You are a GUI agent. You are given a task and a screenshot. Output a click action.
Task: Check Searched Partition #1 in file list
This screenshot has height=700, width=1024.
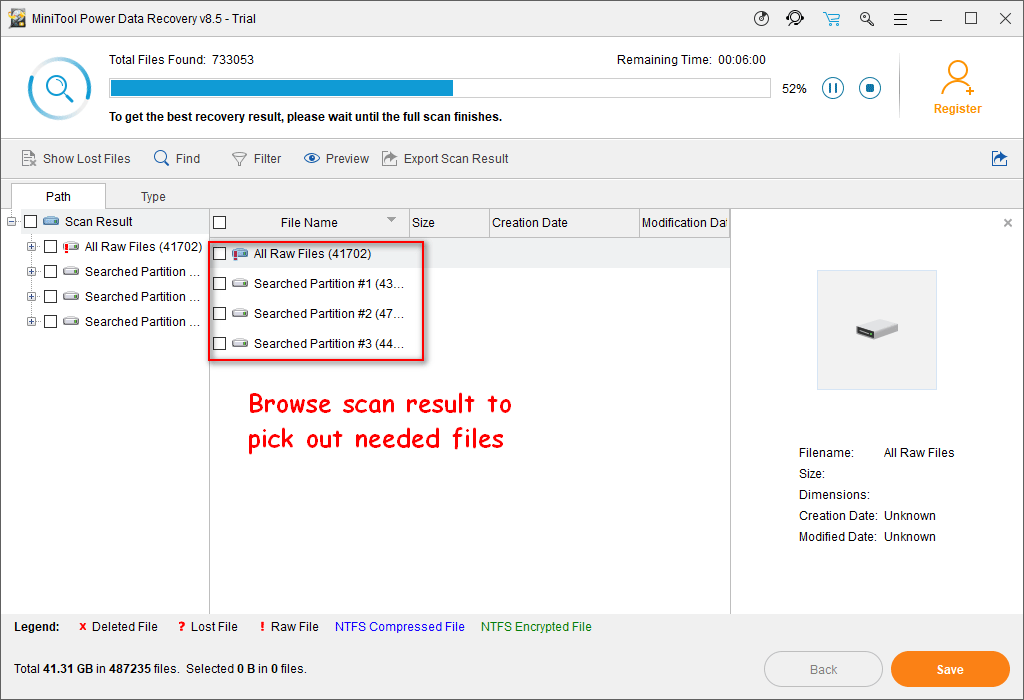point(220,283)
